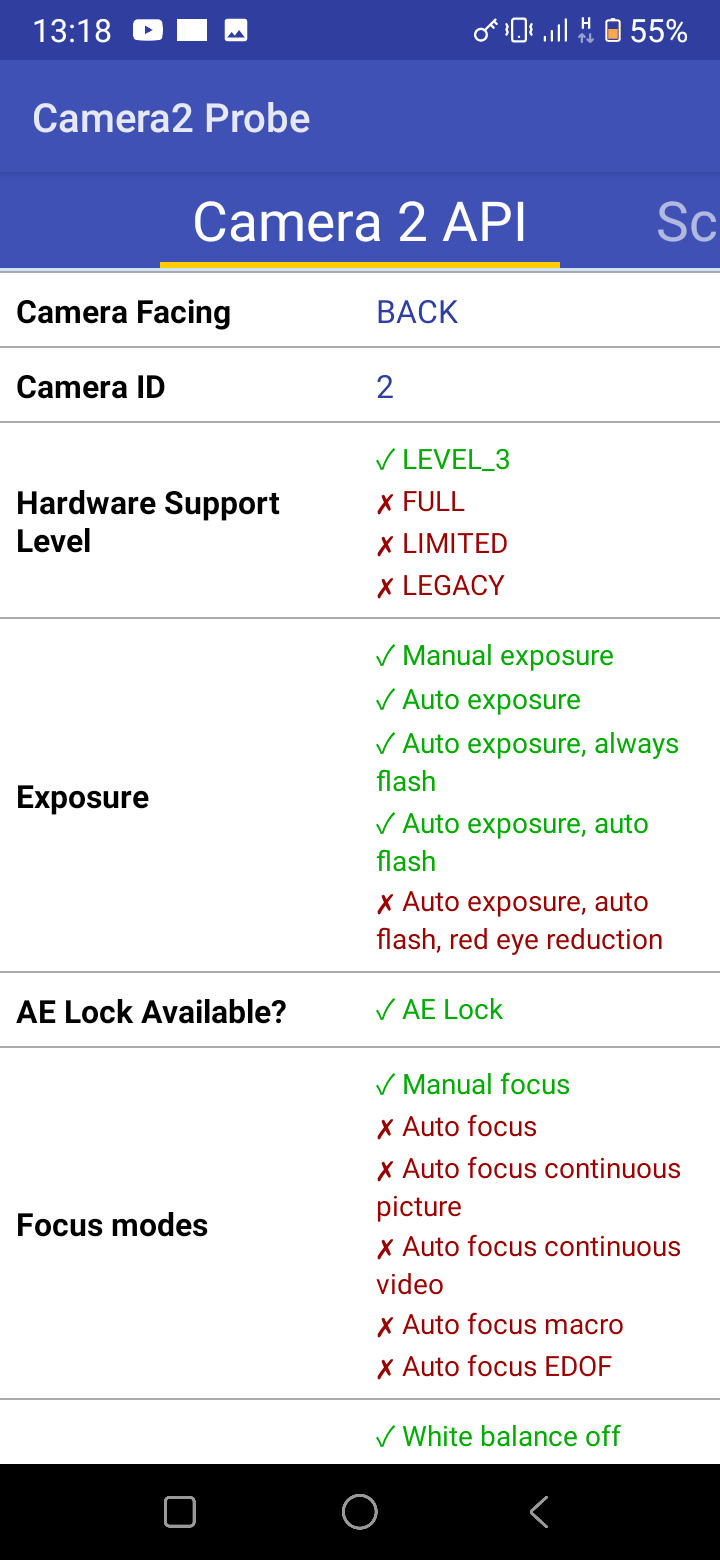Tap the Camera ID value 2

click(385, 387)
